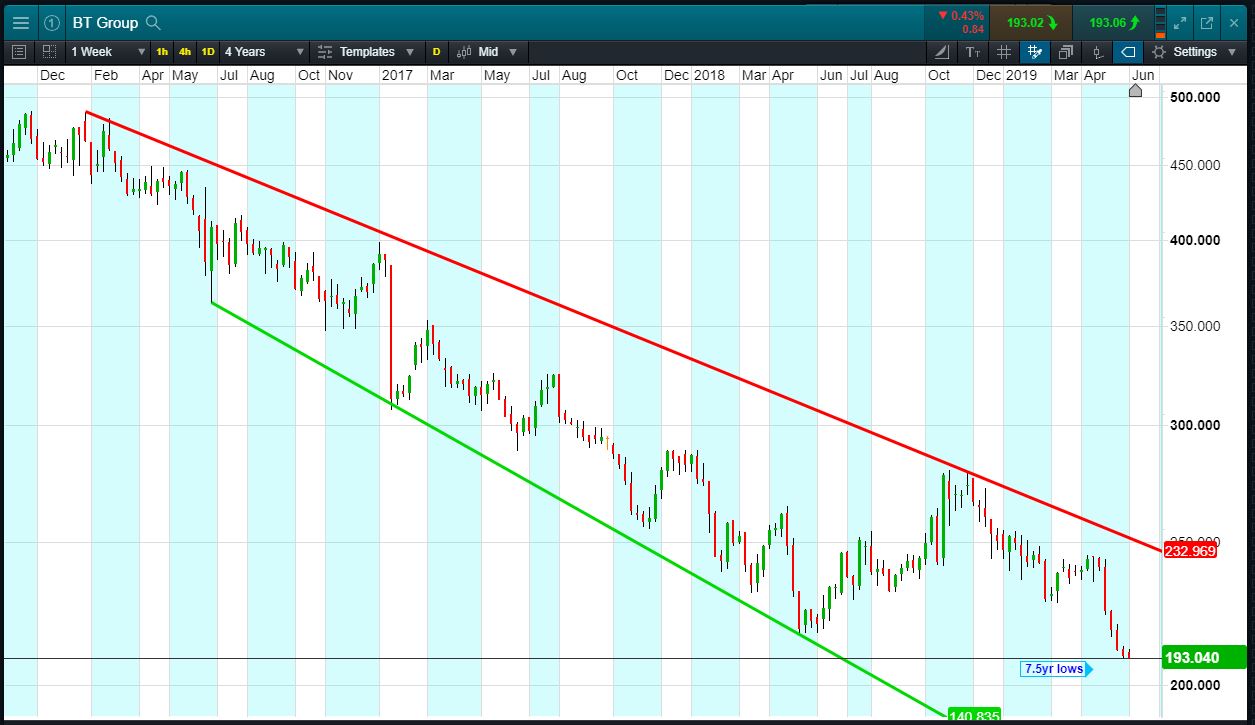Click the sell price 193.02 button
The width and height of the screenshot is (1255, 725).
[x=1029, y=22]
